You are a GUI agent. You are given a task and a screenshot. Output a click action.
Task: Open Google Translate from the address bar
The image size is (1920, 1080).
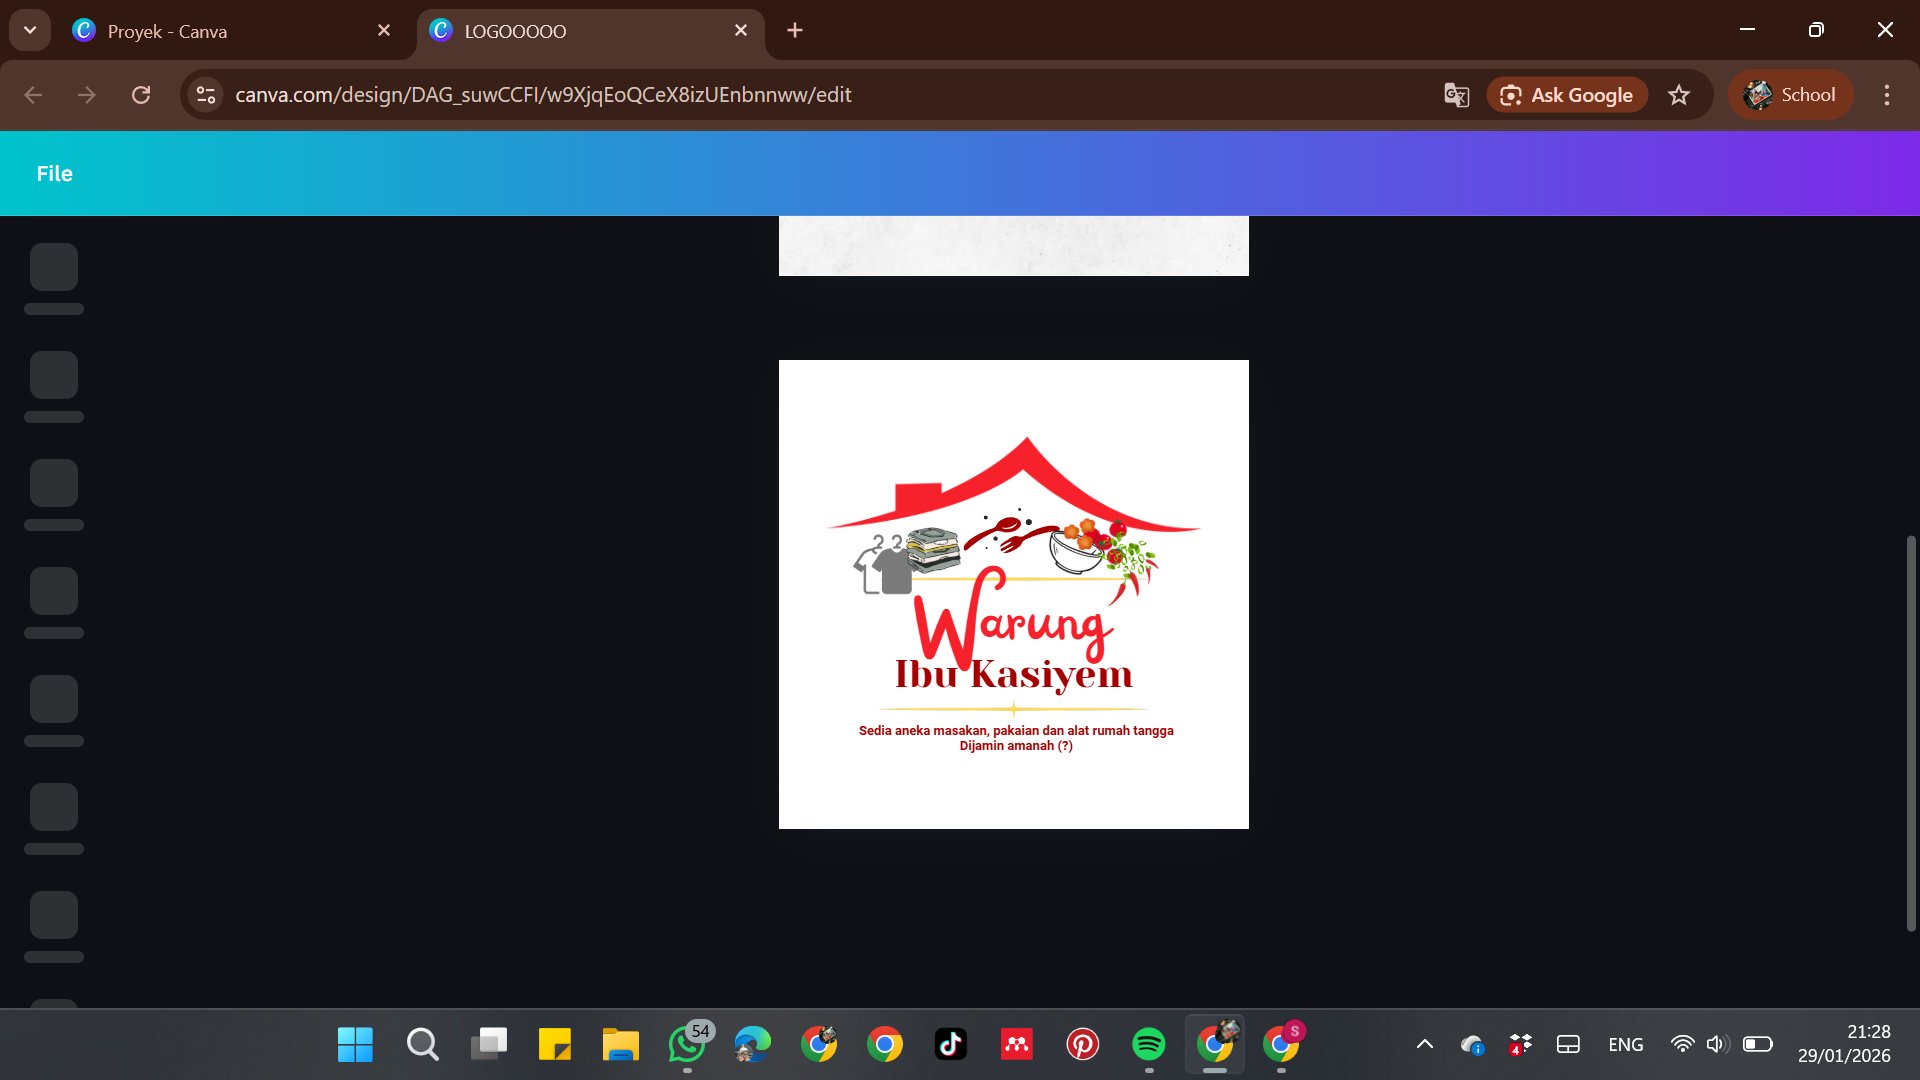coord(1456,95)
